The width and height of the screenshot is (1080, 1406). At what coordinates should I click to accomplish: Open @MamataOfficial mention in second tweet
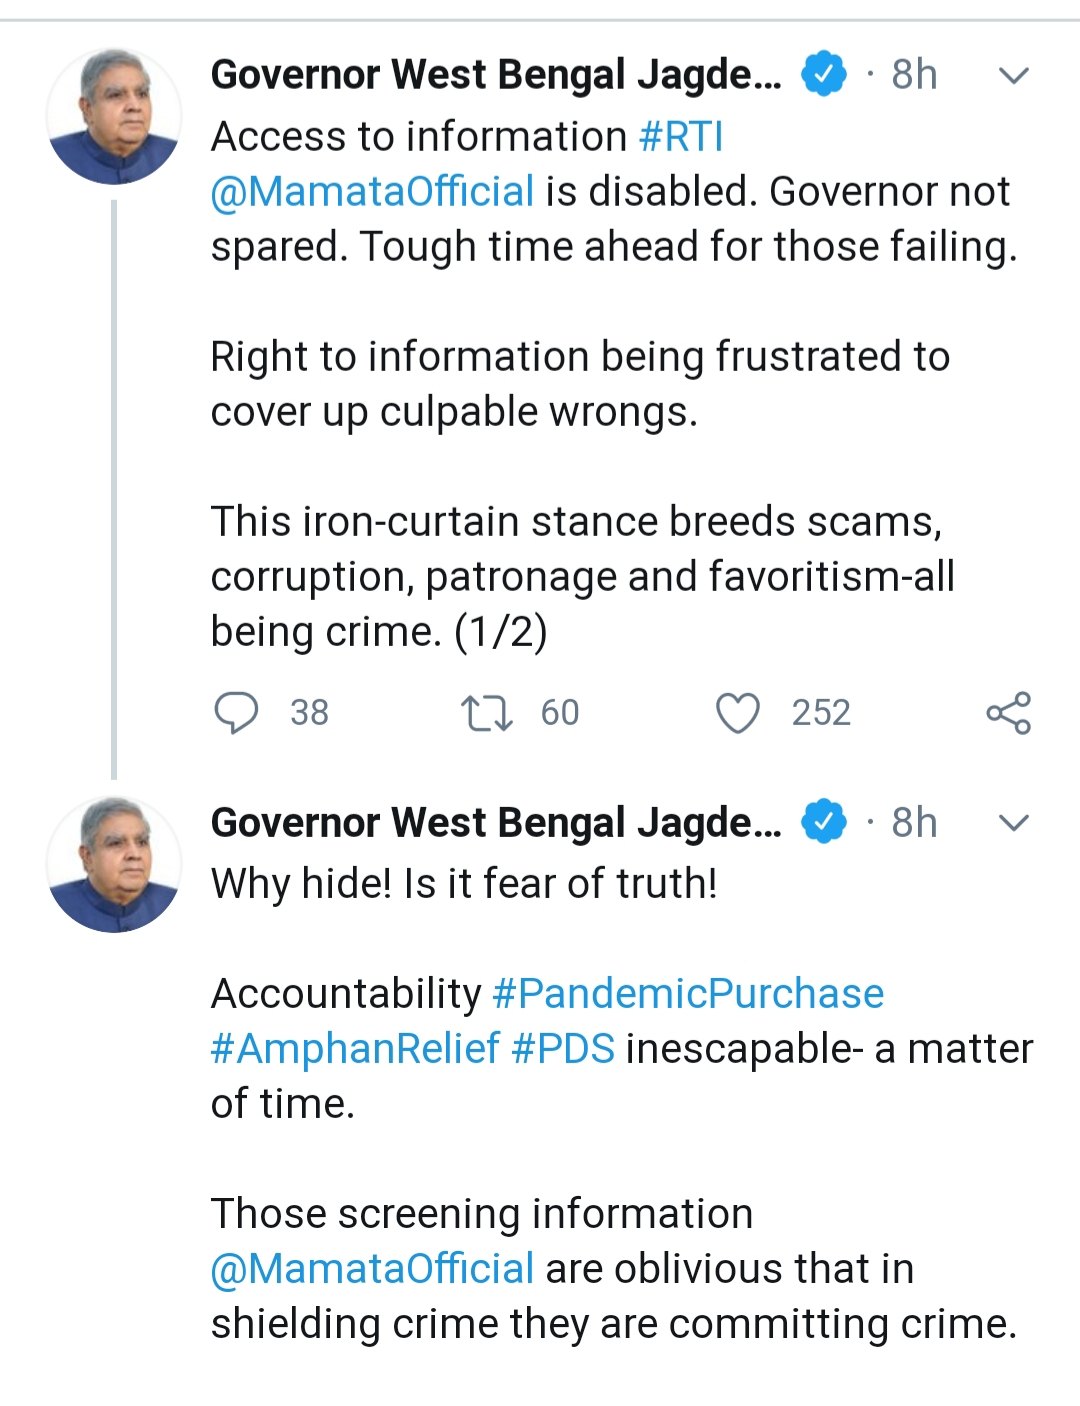(x=372, y=1269)
